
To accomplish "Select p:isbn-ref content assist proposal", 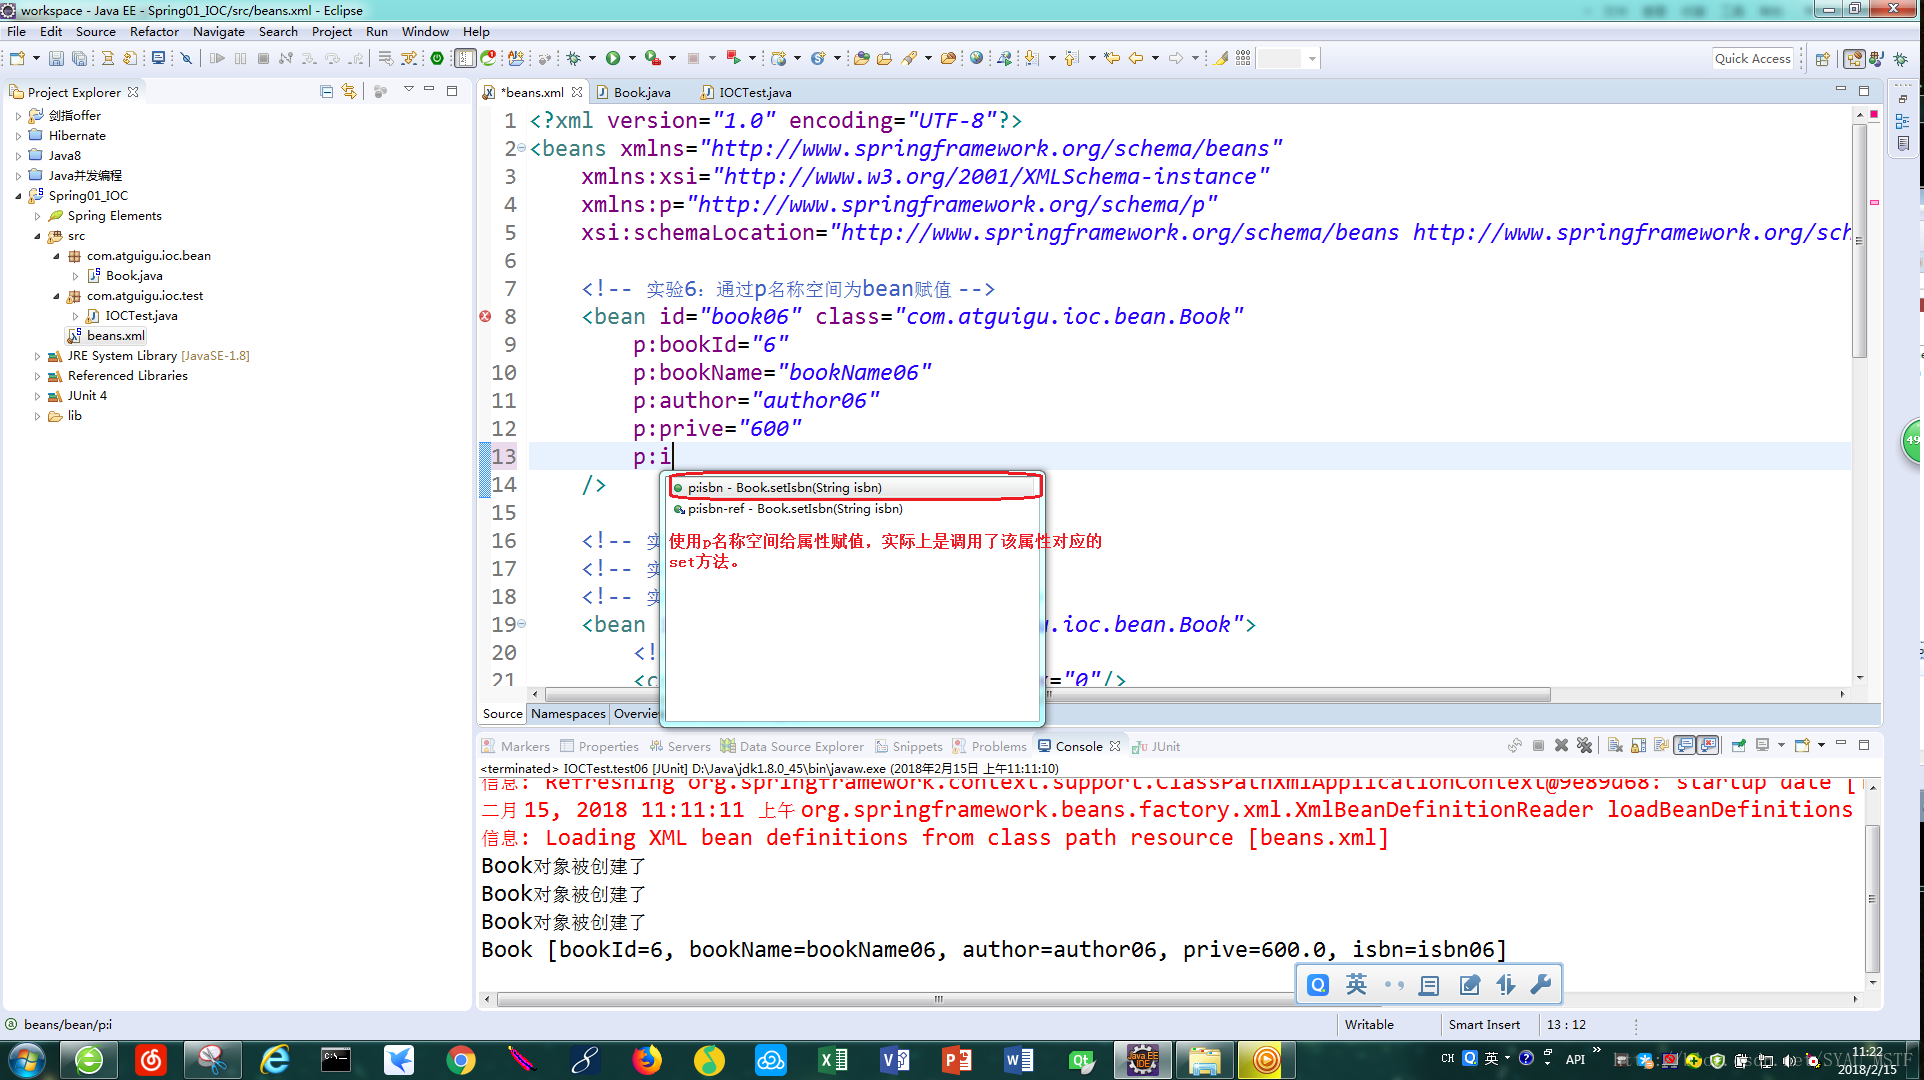I will point(855,509).
